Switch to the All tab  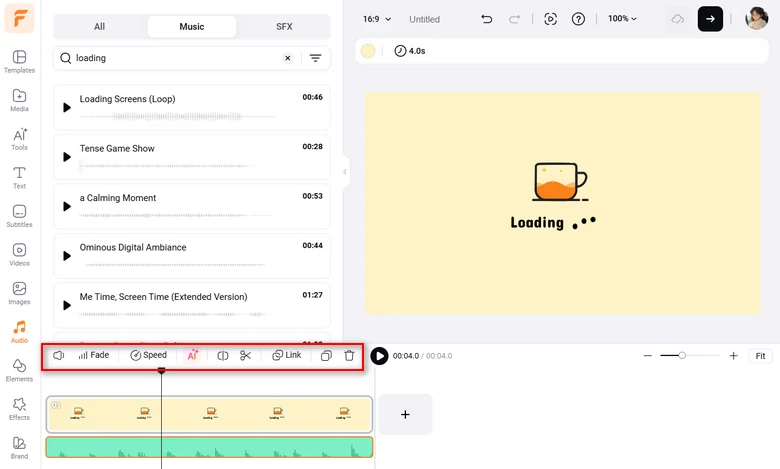(x=99, y=27)
